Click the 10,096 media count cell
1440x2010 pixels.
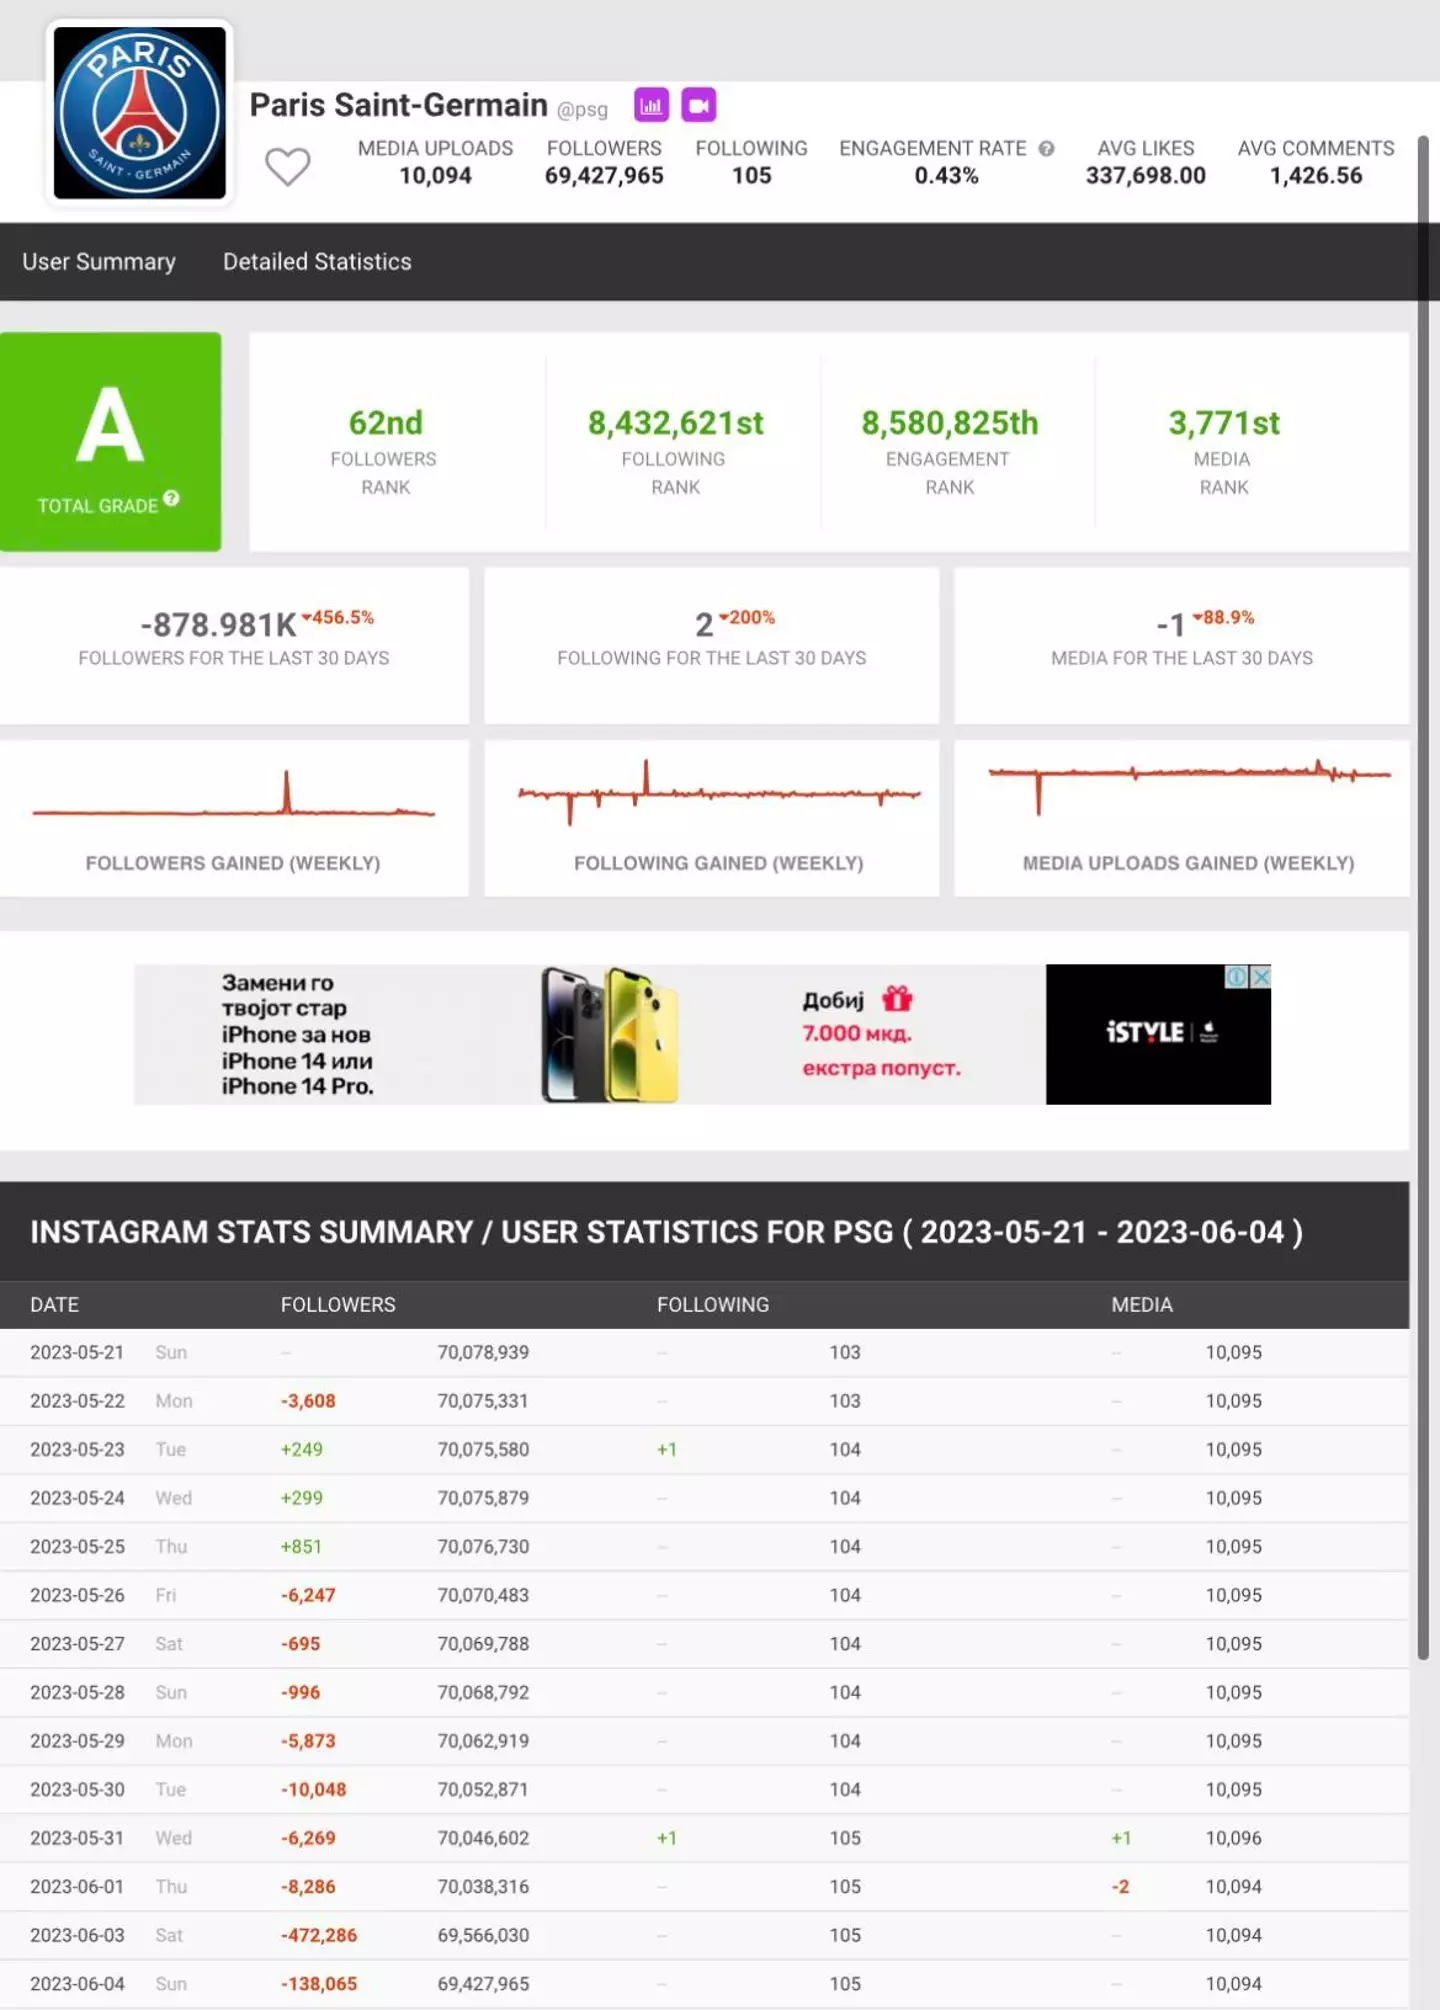click(x=1233, y=1839)
